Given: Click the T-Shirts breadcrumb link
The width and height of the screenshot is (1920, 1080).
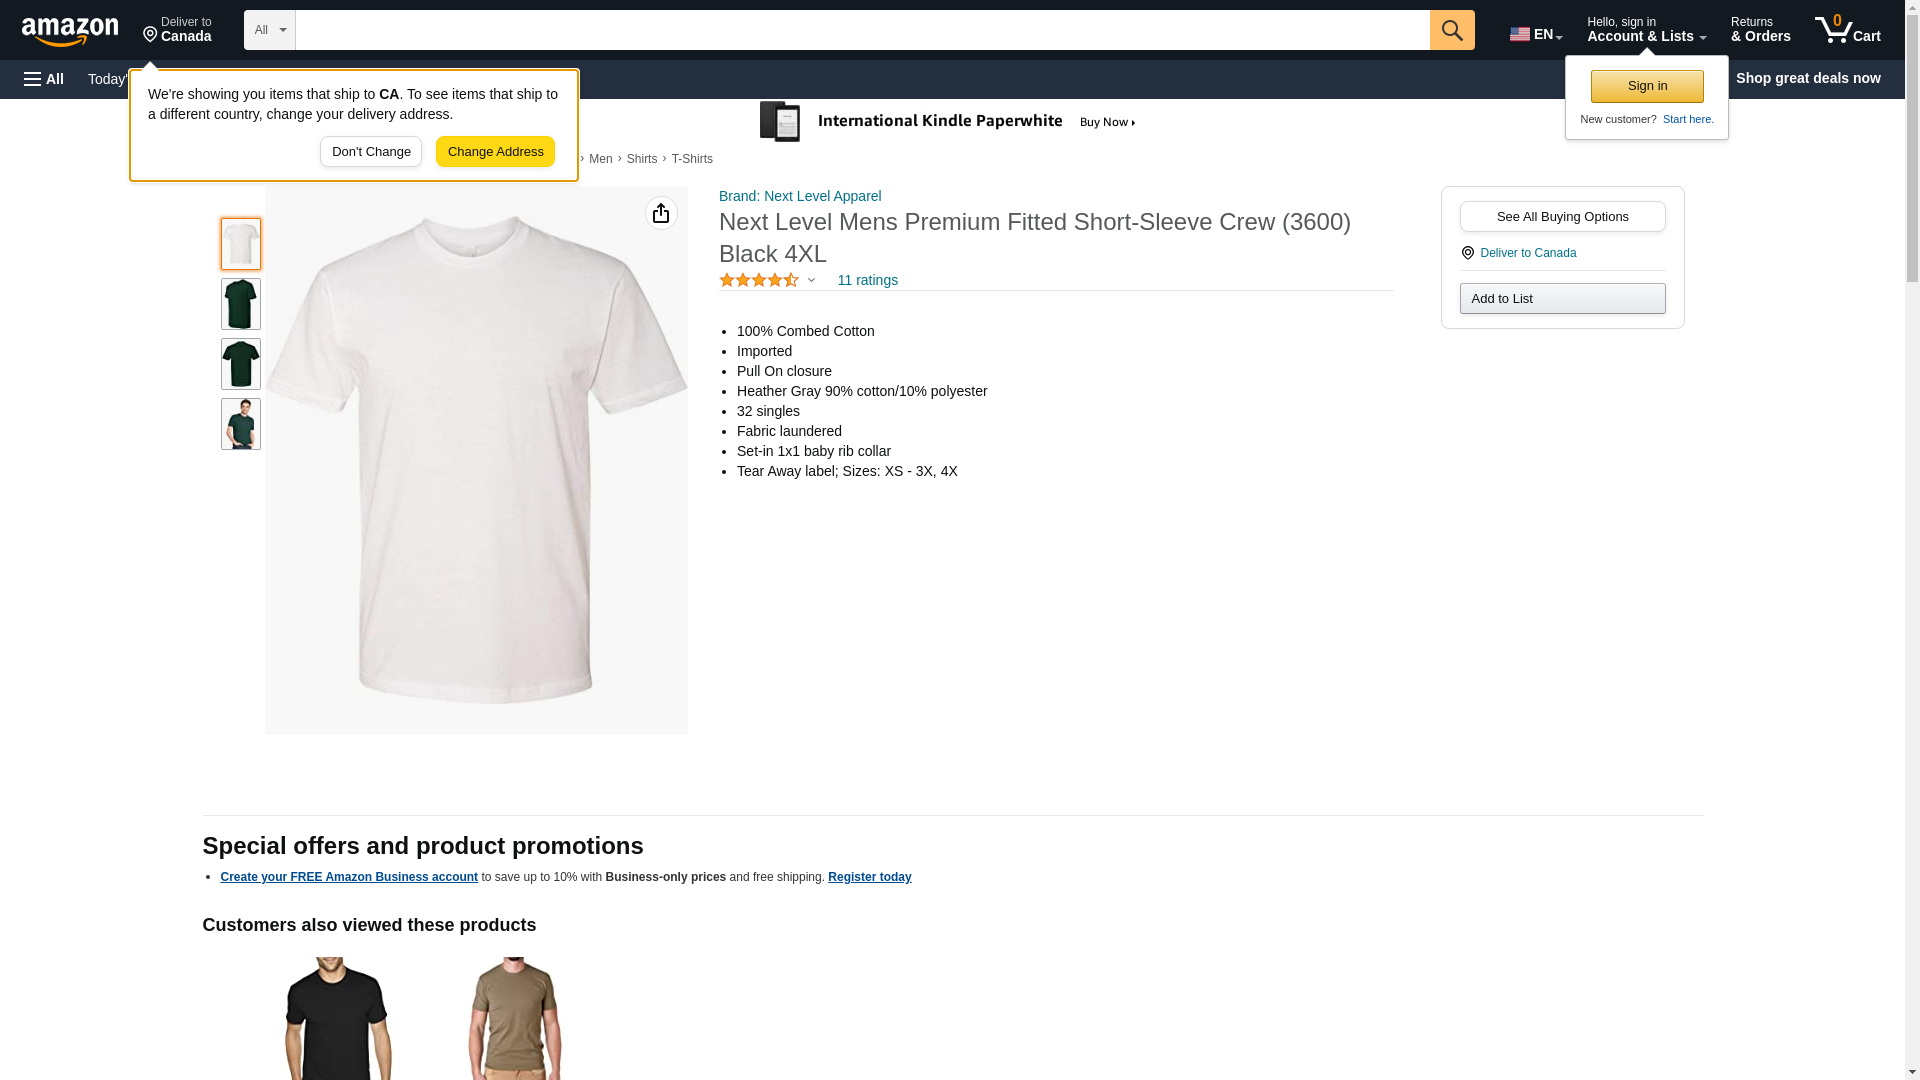Looking at the screenshot, I should click(x=692, y=159).
